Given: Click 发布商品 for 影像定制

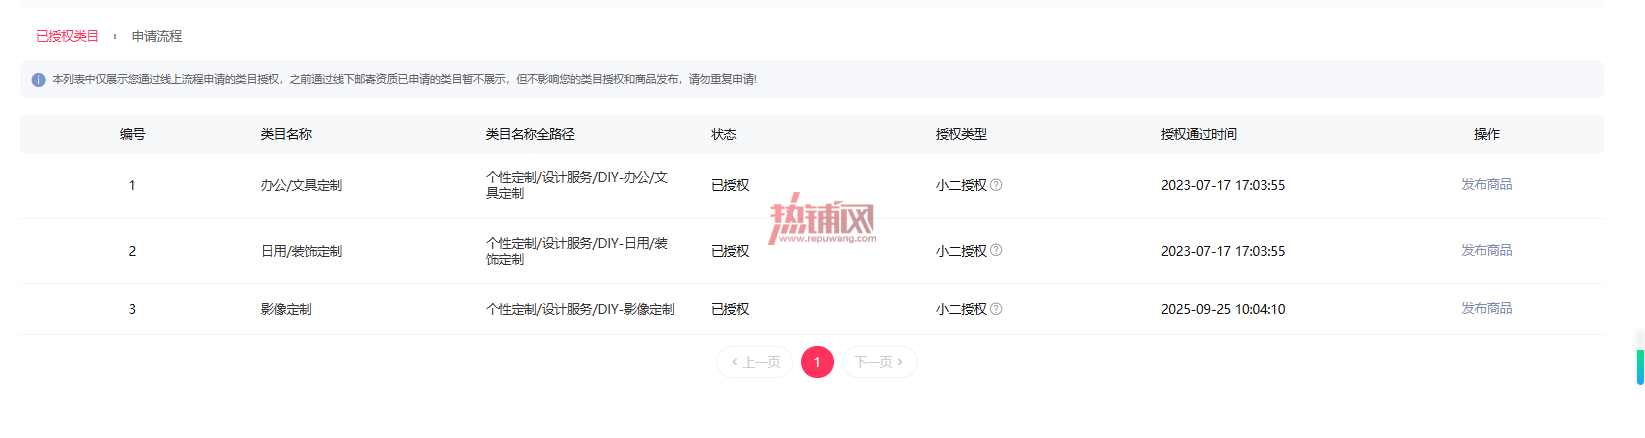Looking at the screenshot, I should 1486,308.
